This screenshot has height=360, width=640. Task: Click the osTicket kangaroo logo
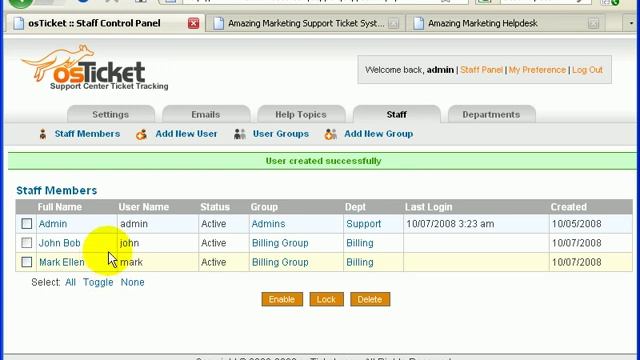[x=94, y=67]
